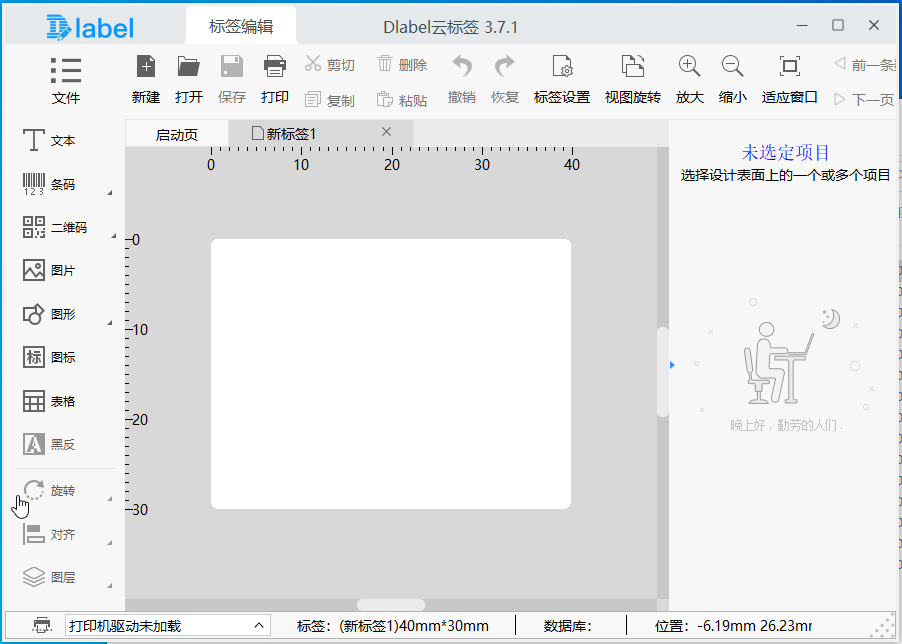The image size is (902, 644).
Task: Click the 旋转 rotate tool
Action: (49, 490)
